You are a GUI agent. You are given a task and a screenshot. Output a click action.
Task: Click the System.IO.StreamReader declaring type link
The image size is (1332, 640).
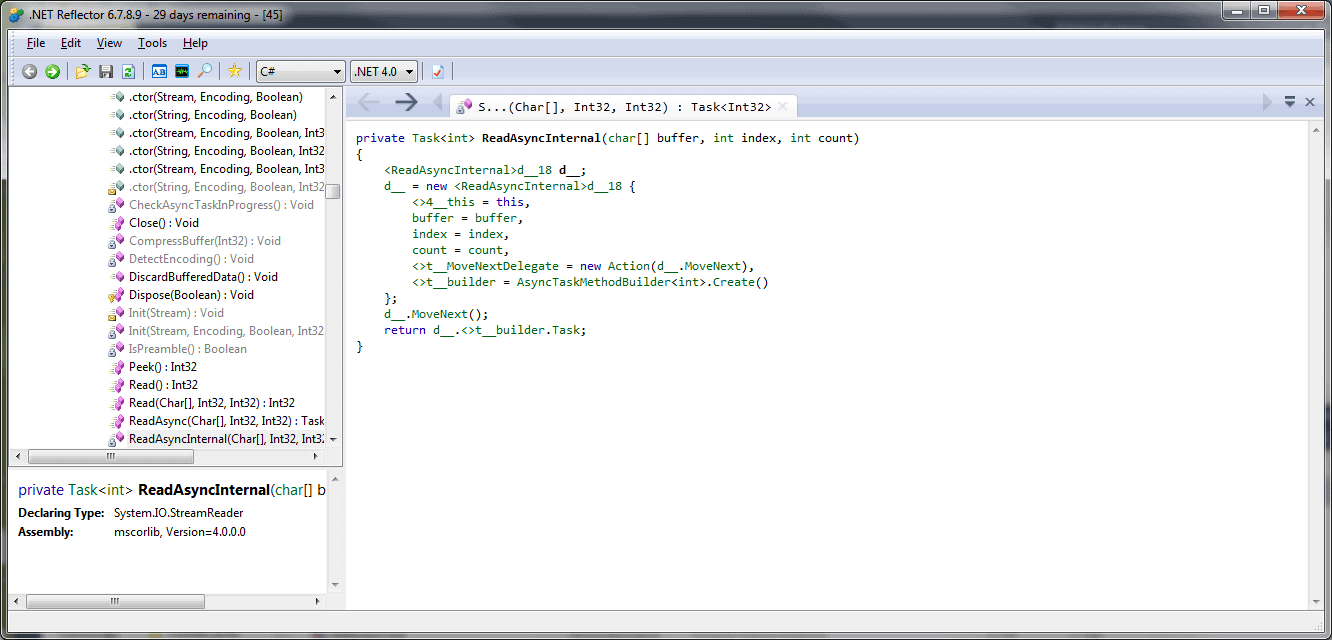(178, 513)
